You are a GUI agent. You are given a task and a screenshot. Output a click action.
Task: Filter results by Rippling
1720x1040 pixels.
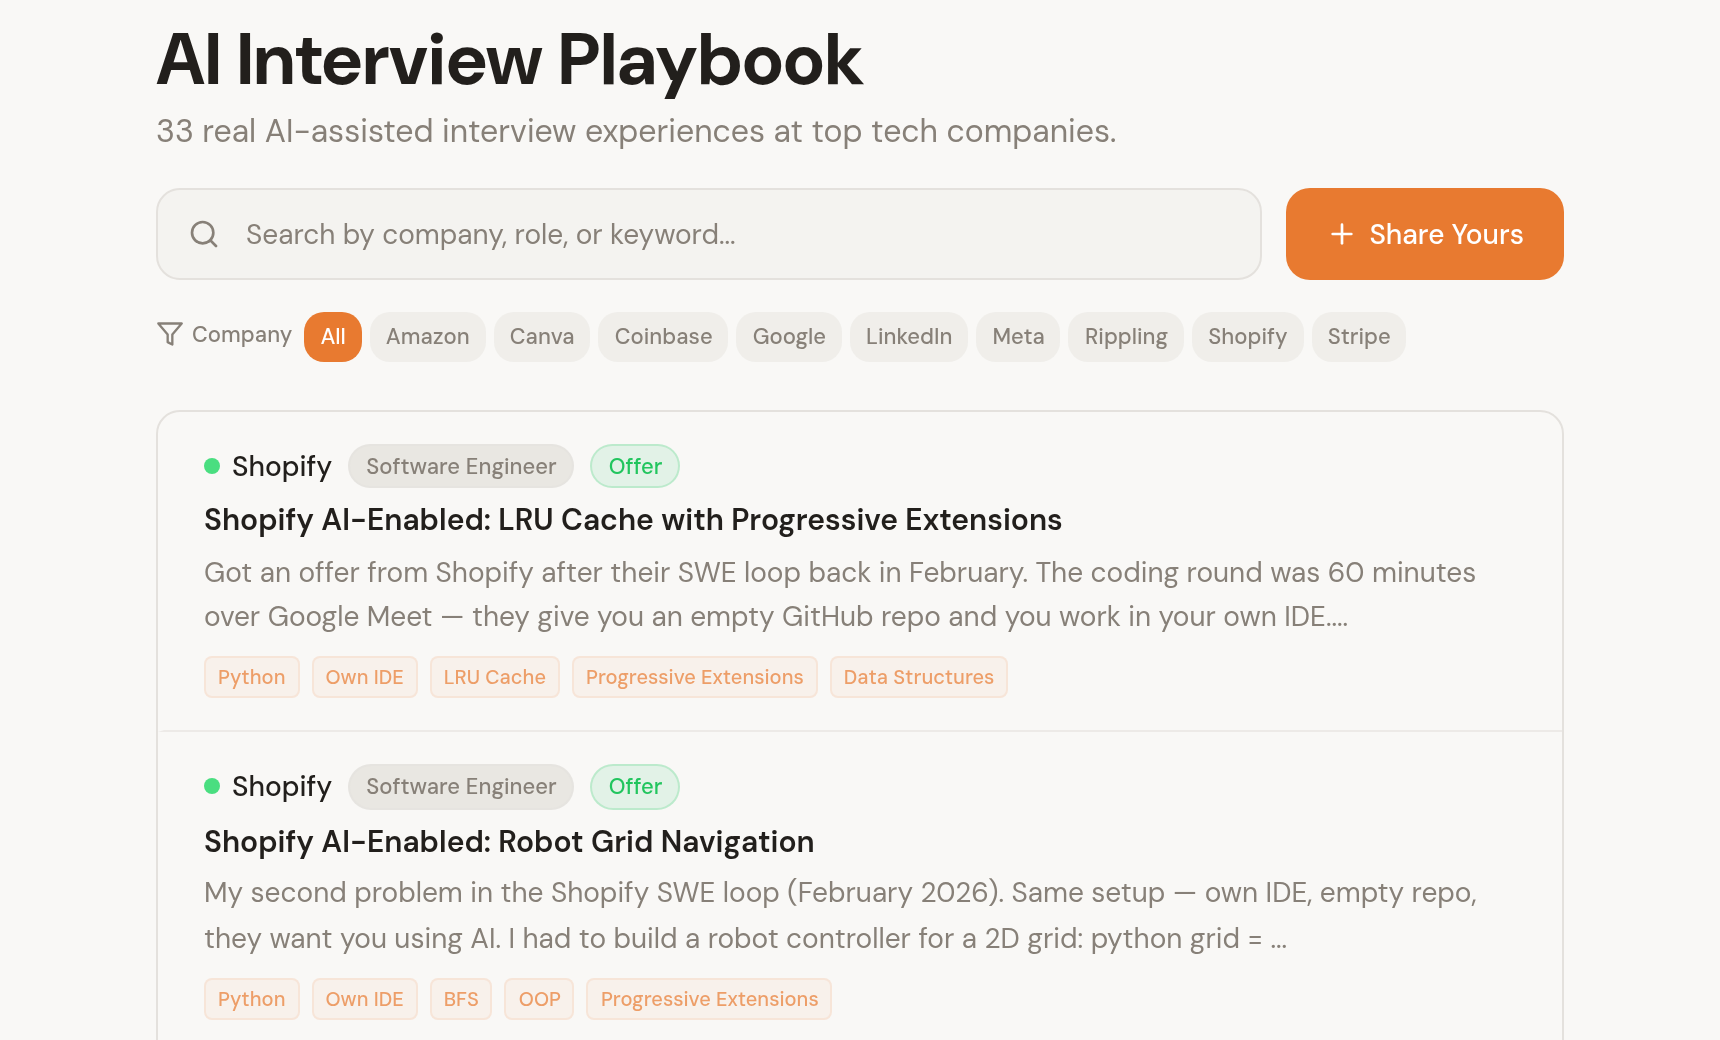[1125, 337]
